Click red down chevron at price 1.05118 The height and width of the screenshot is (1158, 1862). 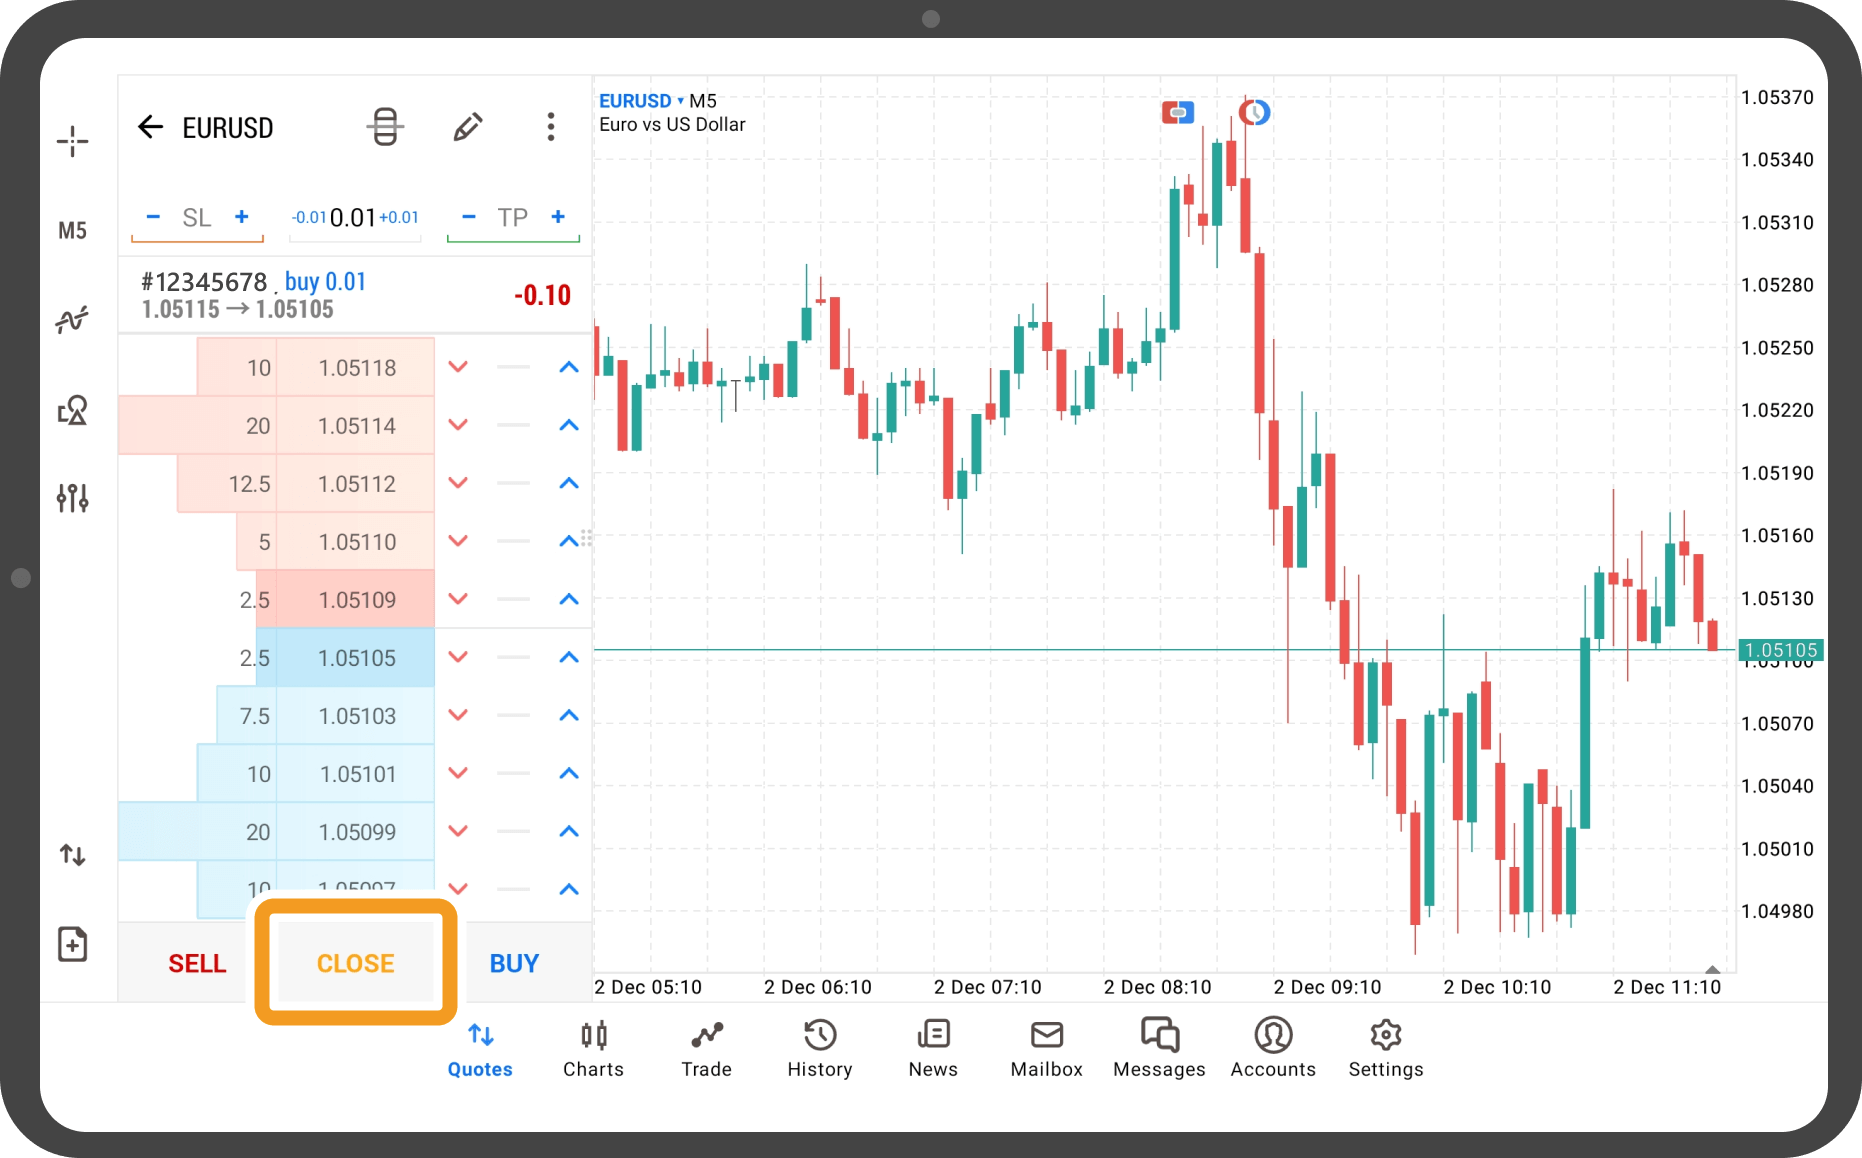coord(458,367)
